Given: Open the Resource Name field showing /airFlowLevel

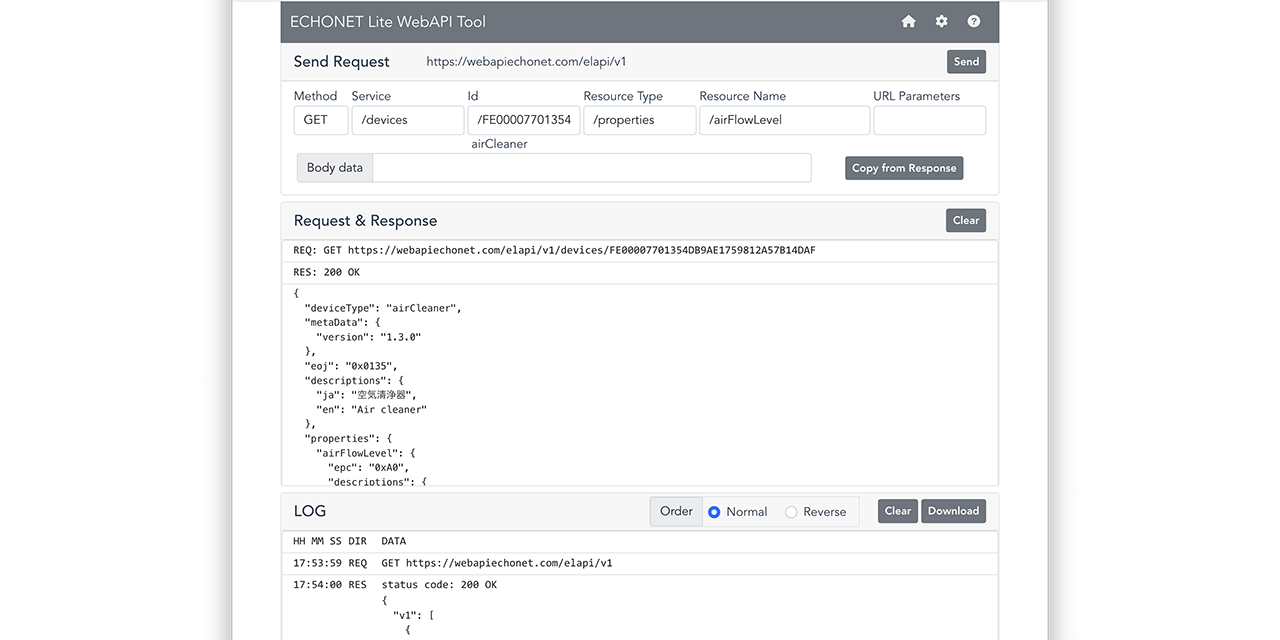Looking at the screenshot, I should pos(784,120).
